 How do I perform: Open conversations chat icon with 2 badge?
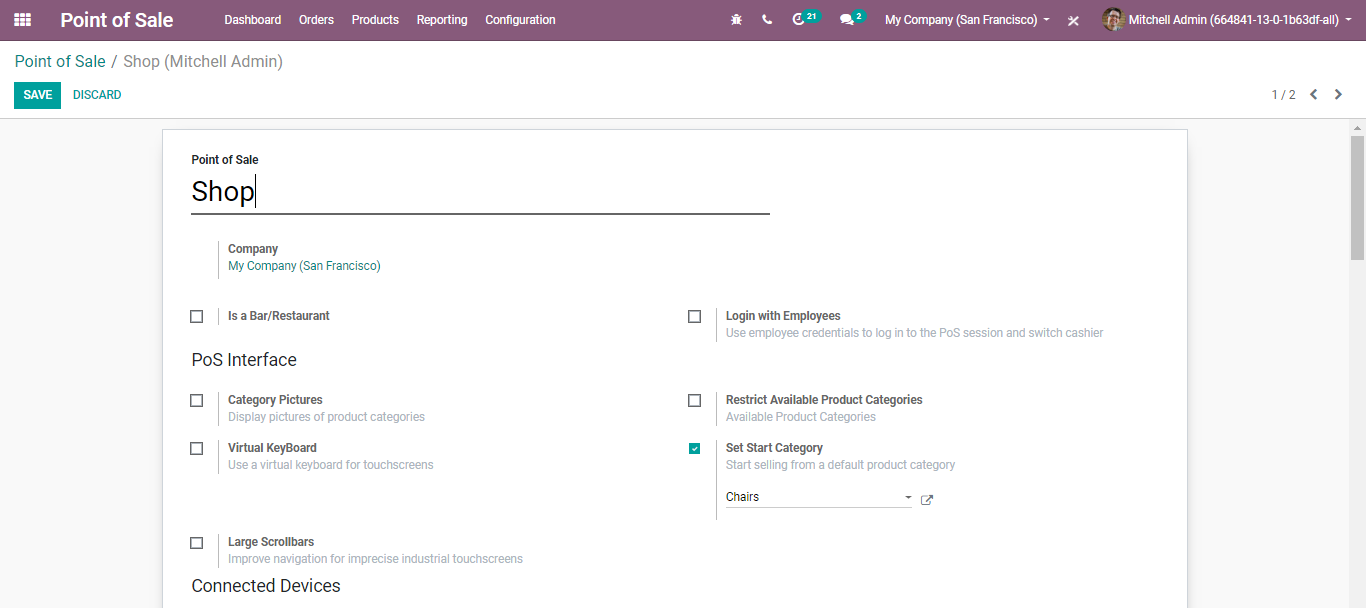(x=853, y=19)
